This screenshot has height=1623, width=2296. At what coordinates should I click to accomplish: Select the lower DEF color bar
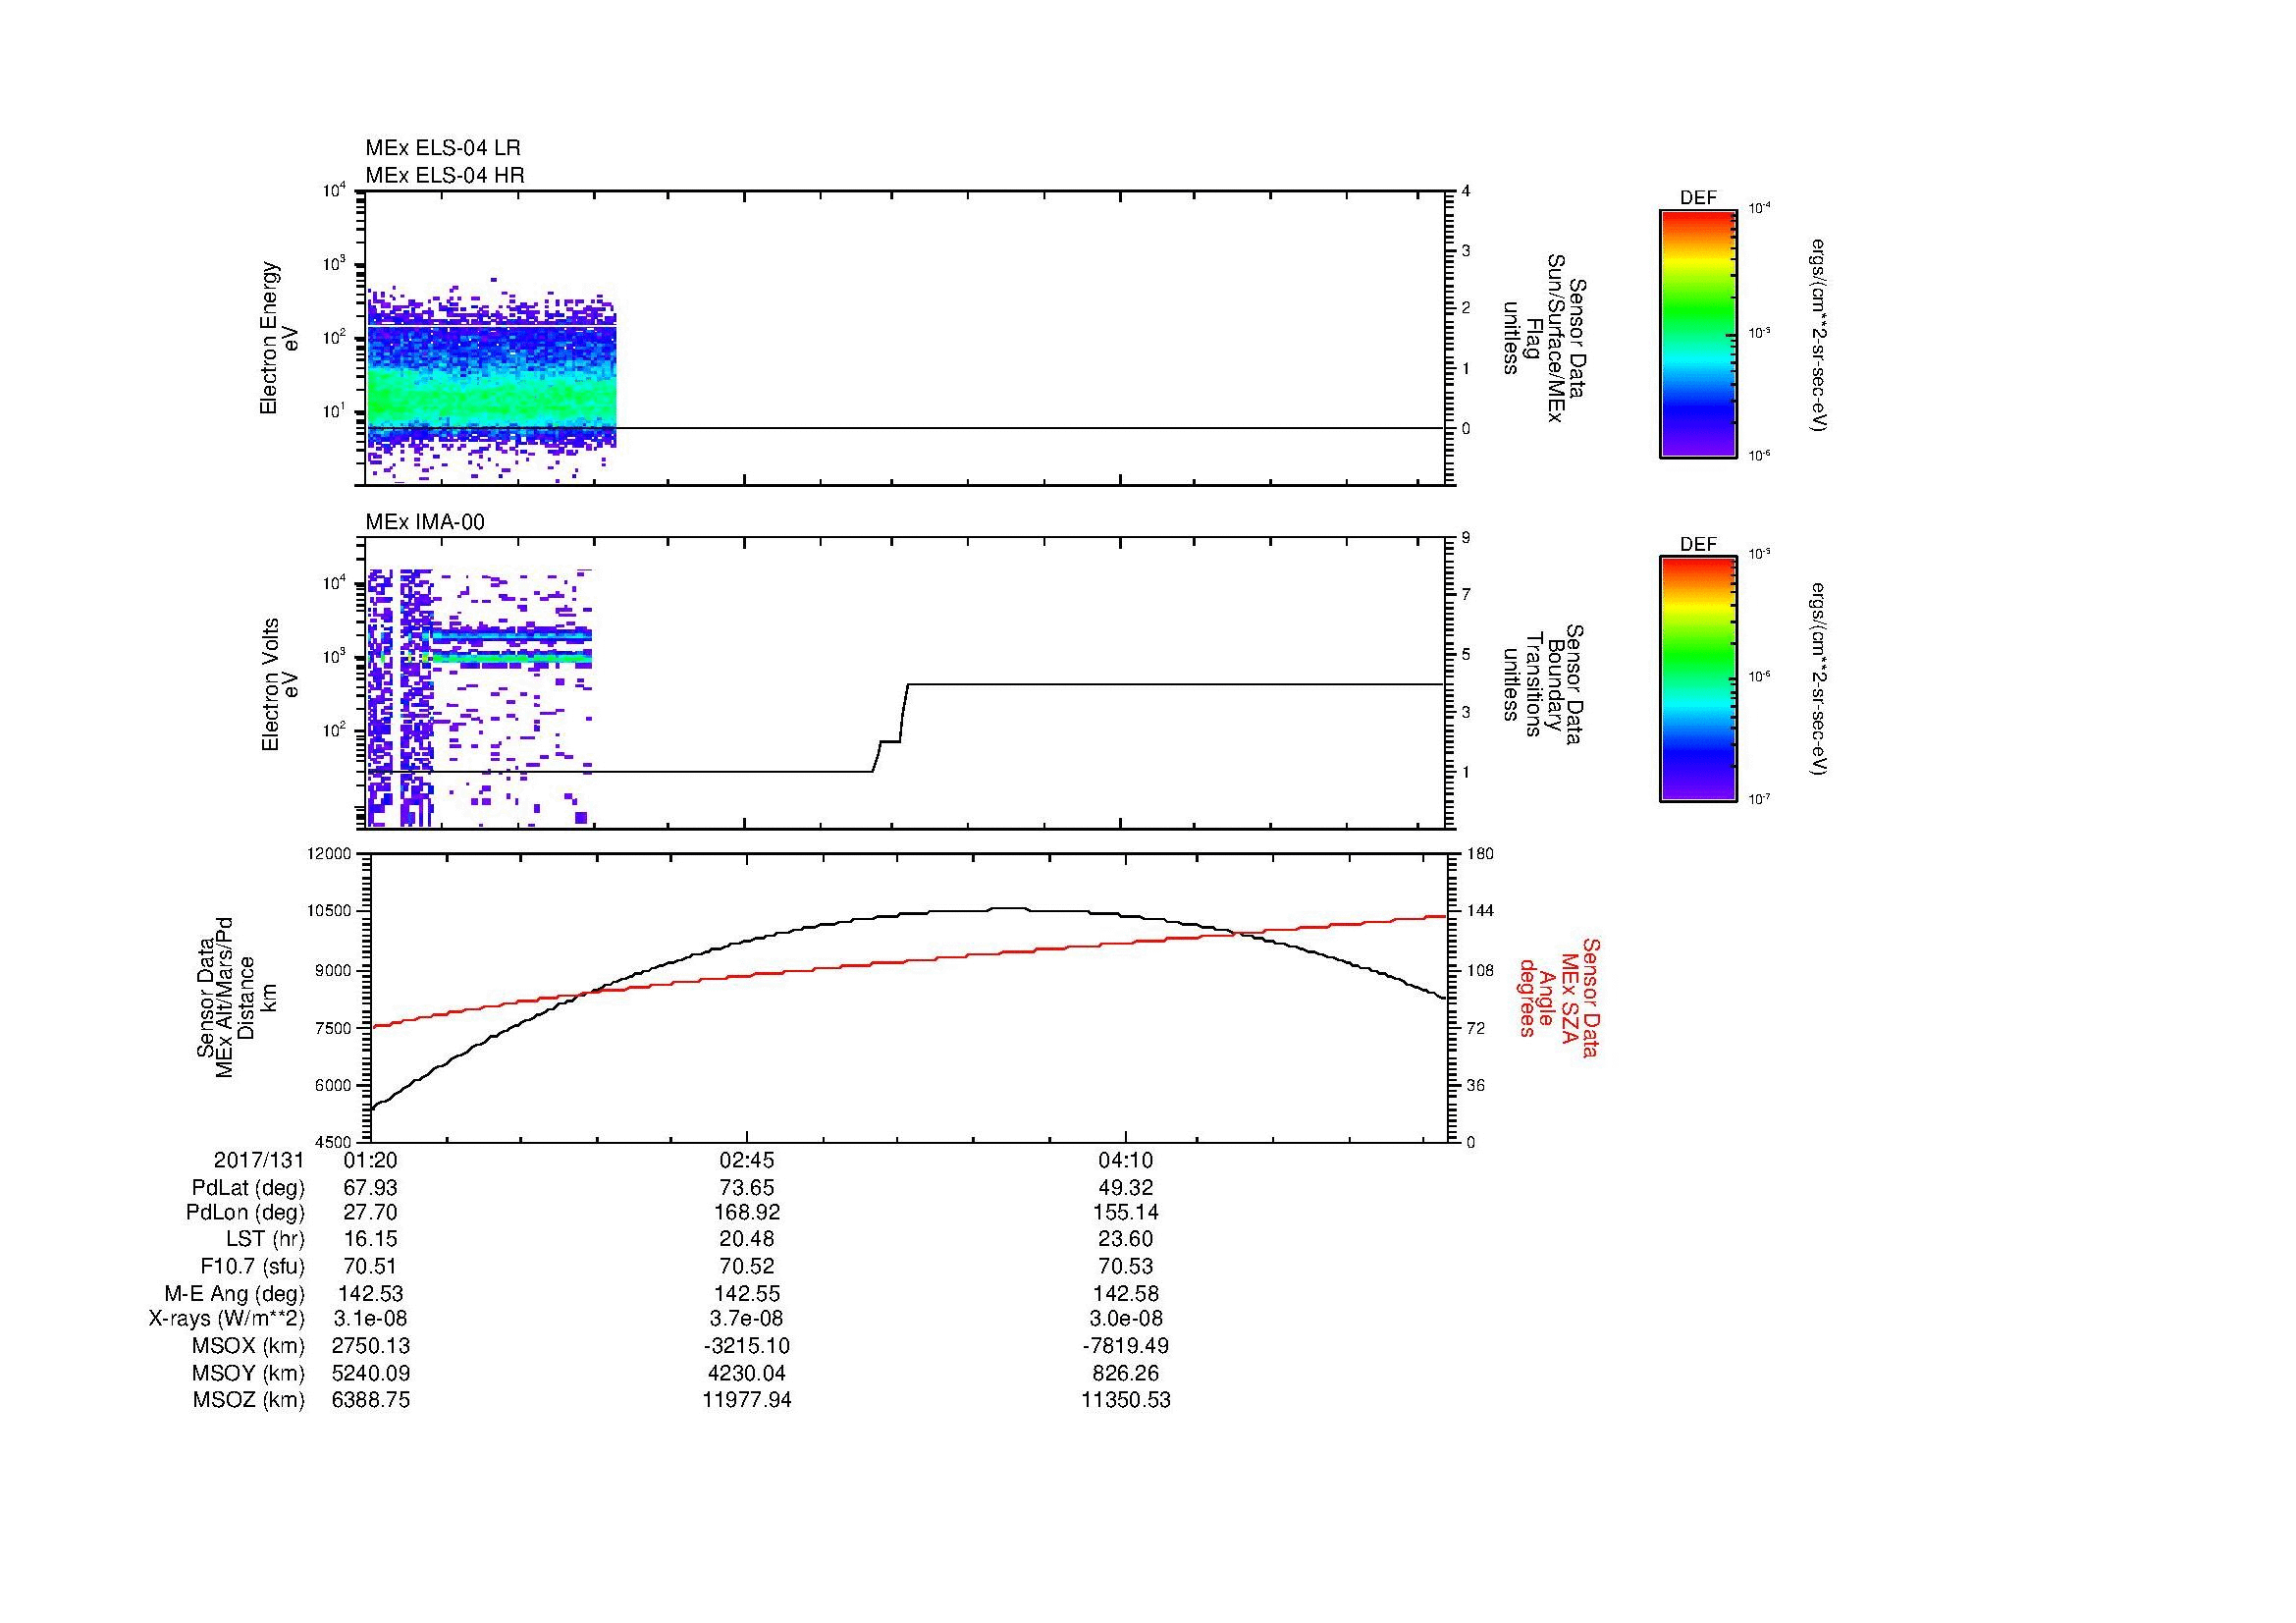pyautogui.click(x=1698, y=680)
